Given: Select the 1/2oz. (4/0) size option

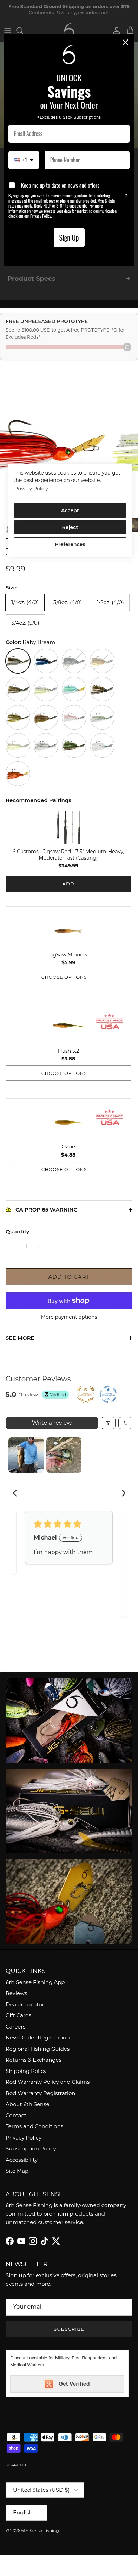Looking at the screenshot, I should pyautogui.click(x=110, y=602).
